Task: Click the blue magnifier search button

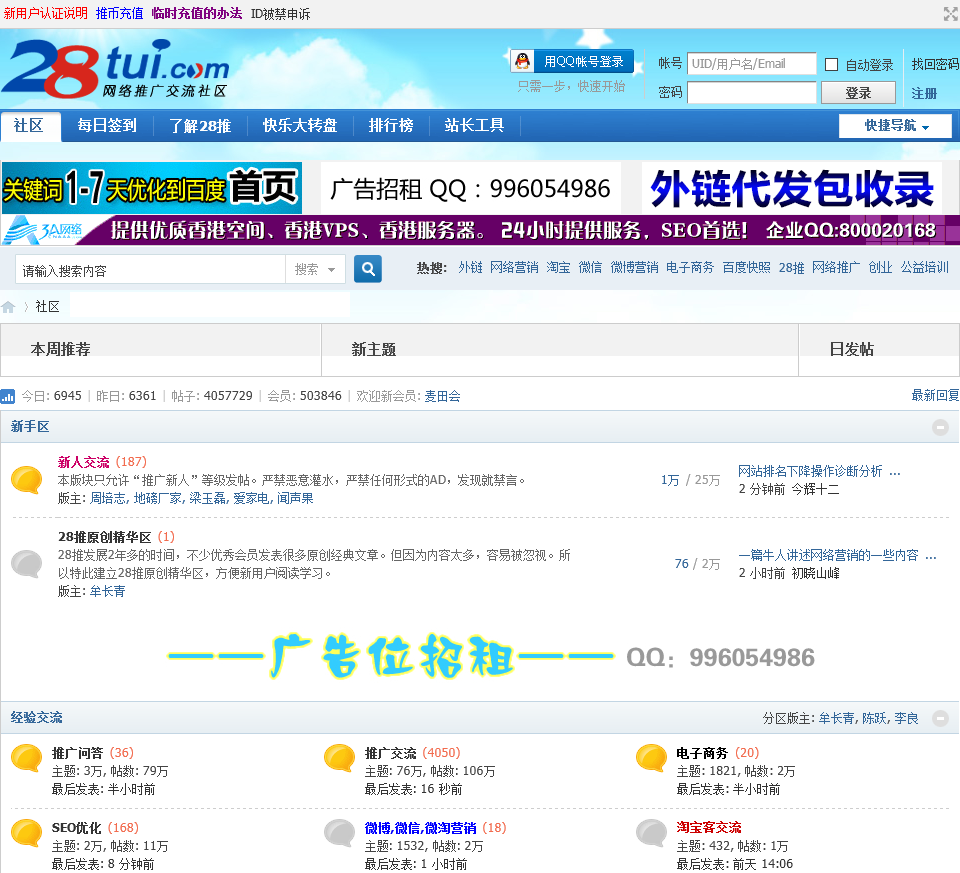Action: click(367, 269)
